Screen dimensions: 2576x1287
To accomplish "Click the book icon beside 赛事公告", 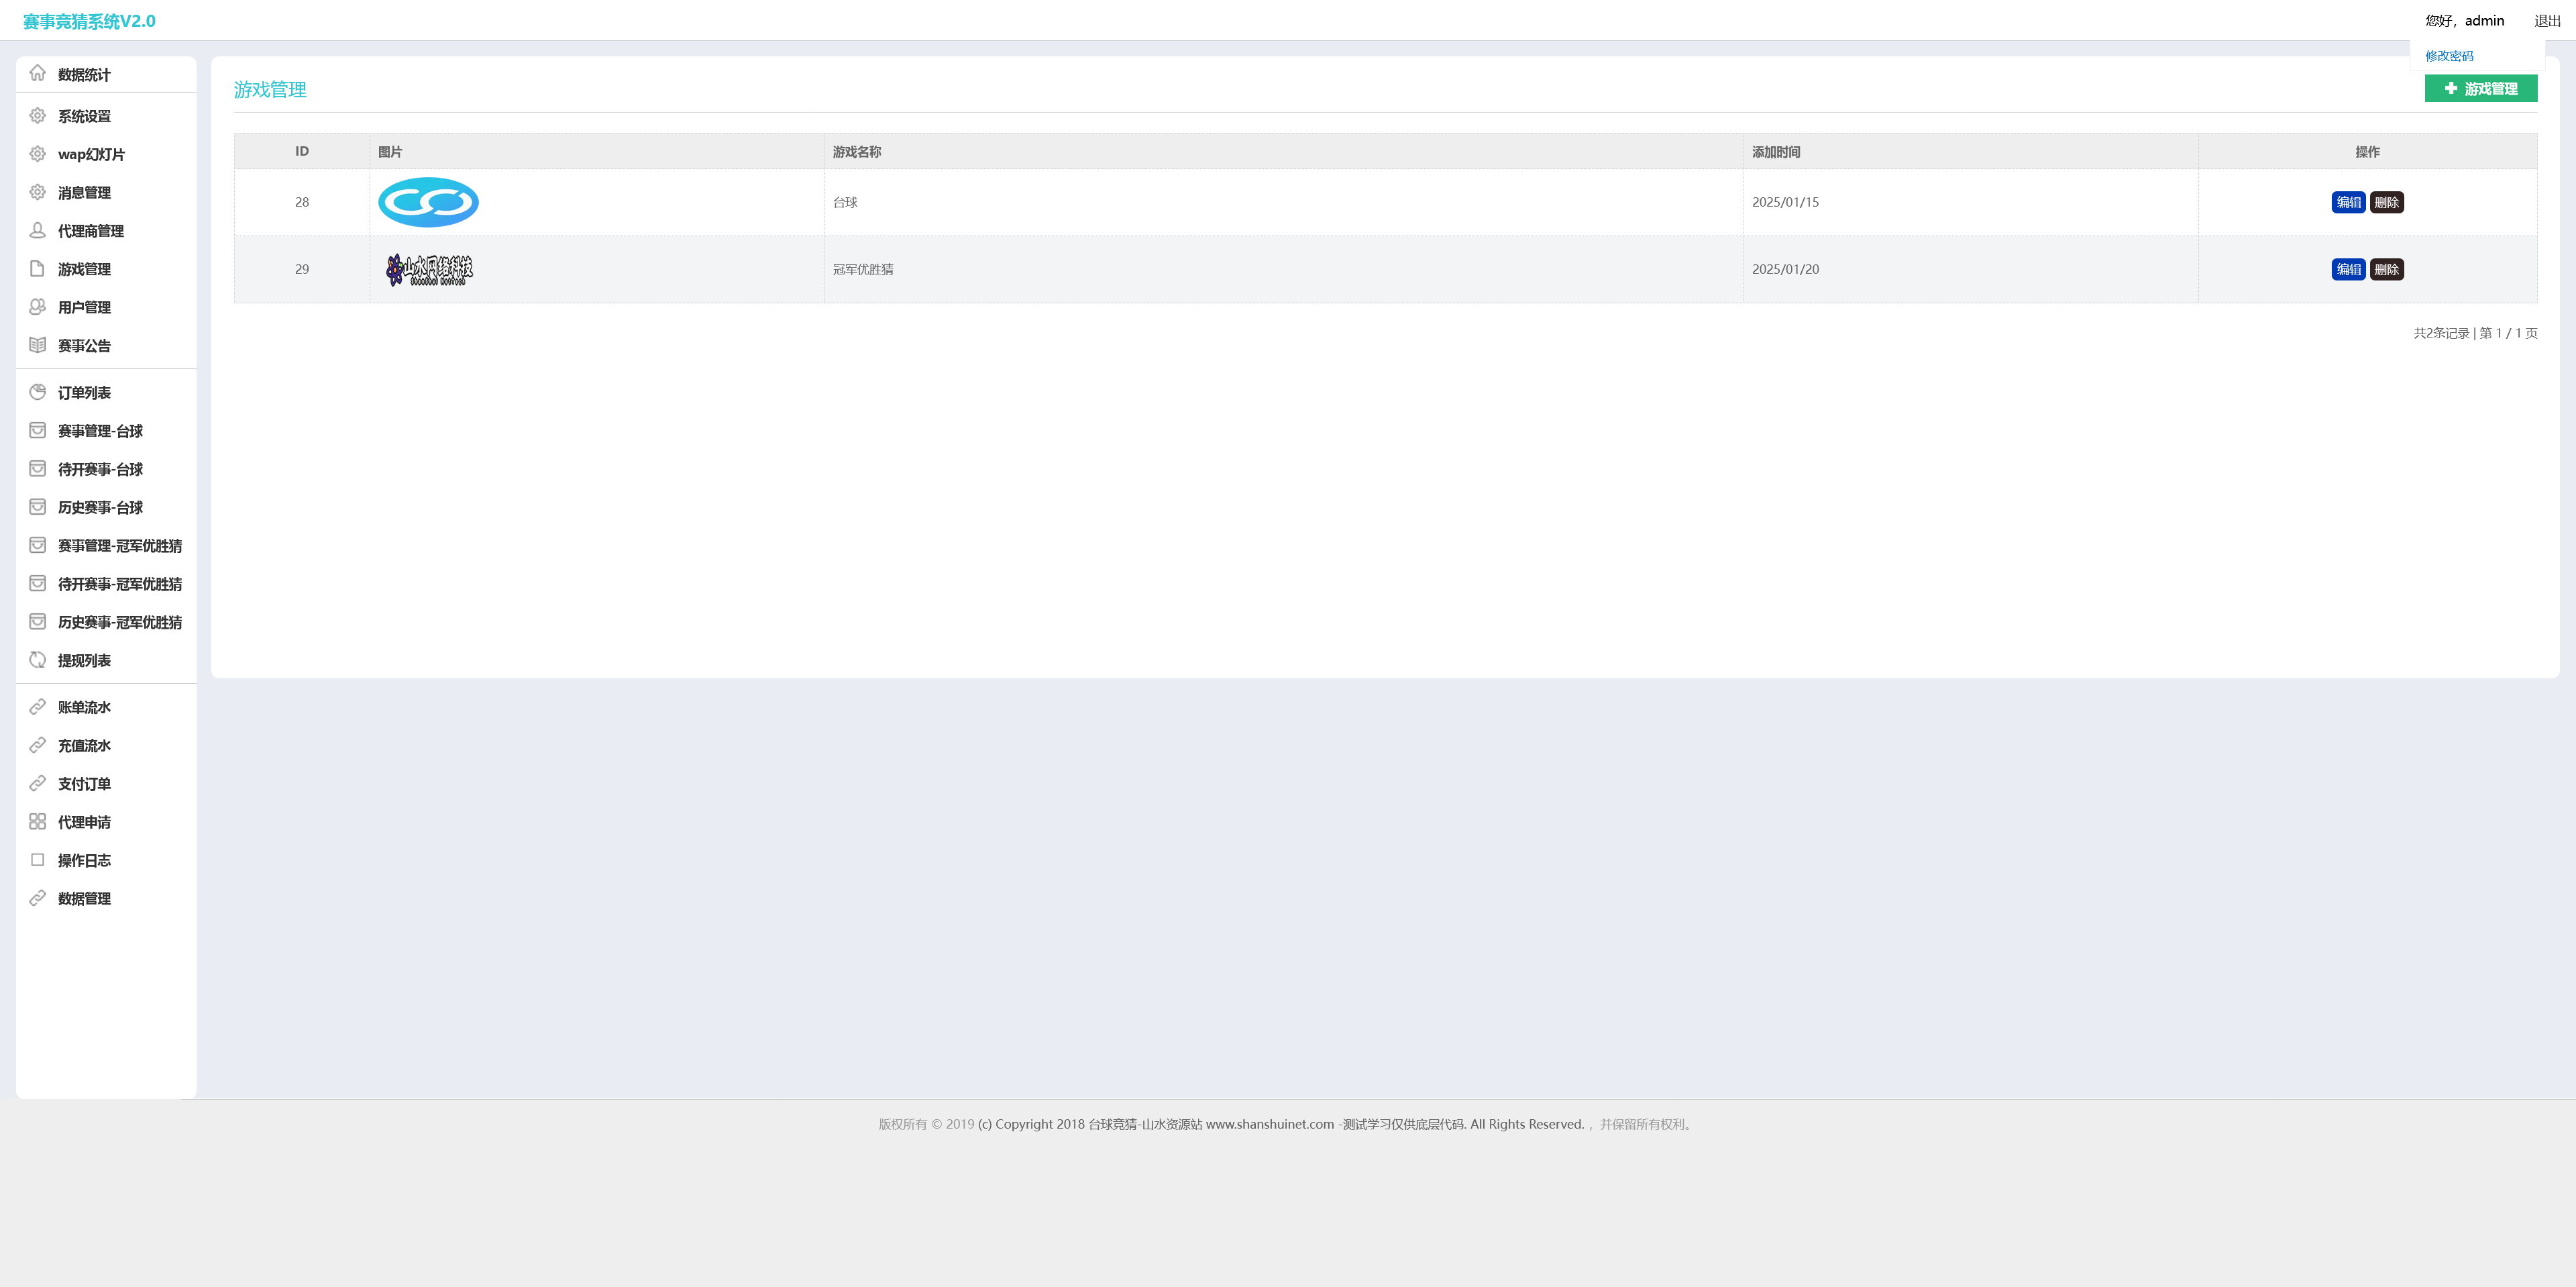I will tap(37, 345).
